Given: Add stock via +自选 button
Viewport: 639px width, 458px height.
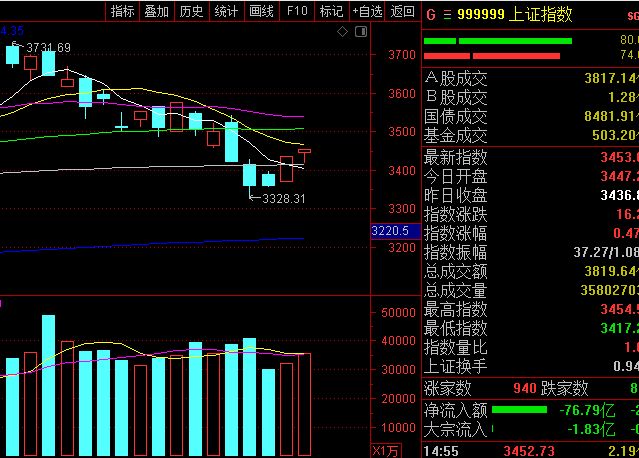Looking at the screenshot, I should [x=367, y=11].
